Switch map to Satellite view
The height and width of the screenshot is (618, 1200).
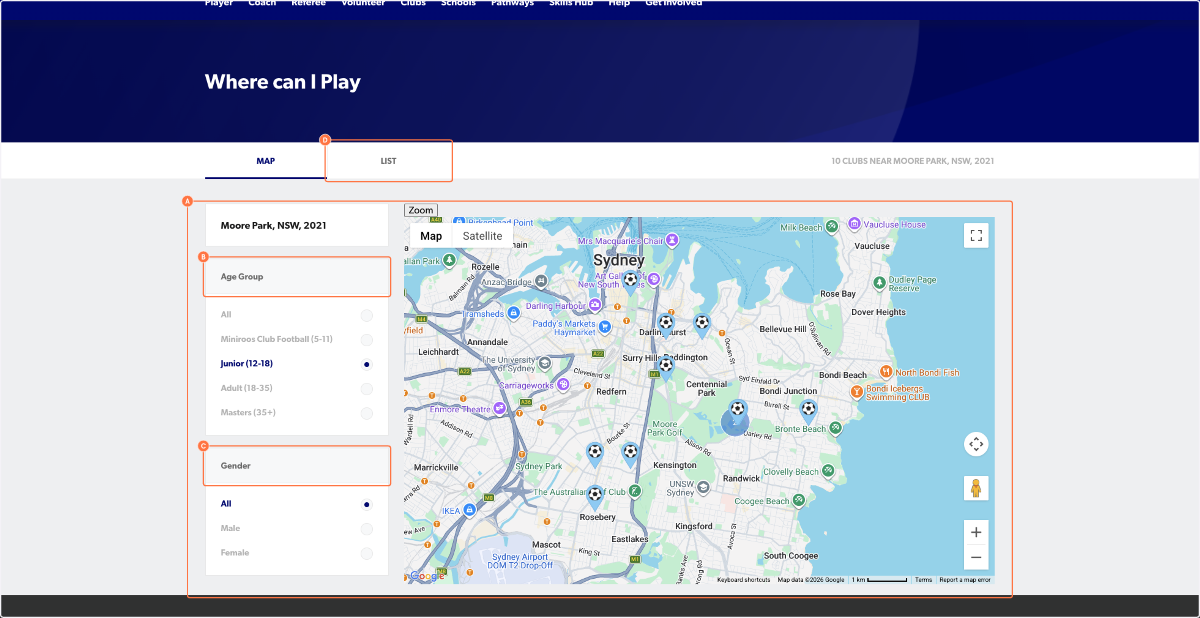(x=482, y=236)
